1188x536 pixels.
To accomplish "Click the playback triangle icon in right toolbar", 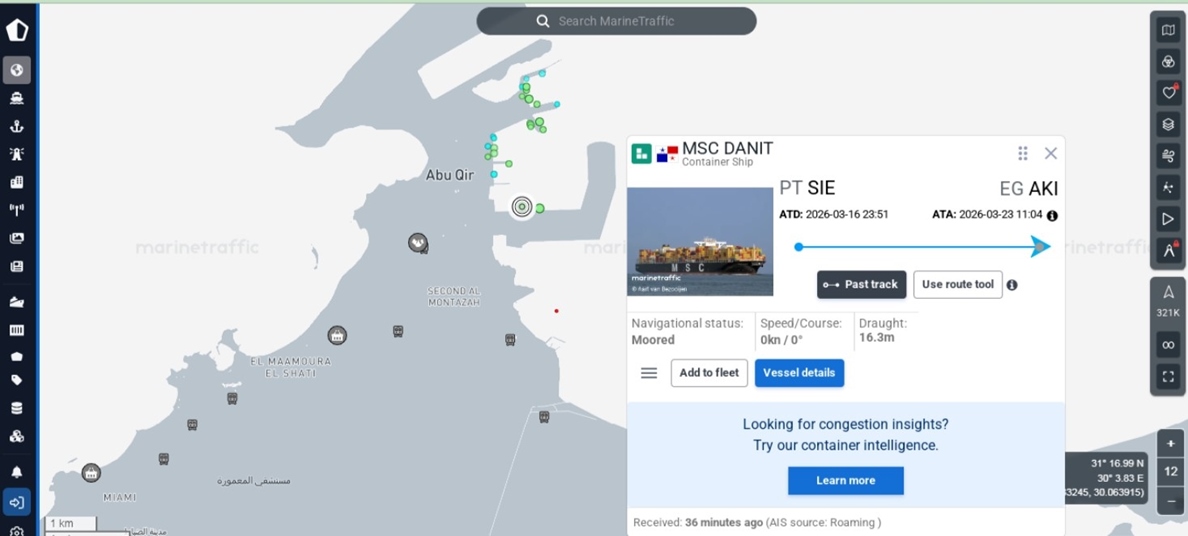I will coord(1168,219).
